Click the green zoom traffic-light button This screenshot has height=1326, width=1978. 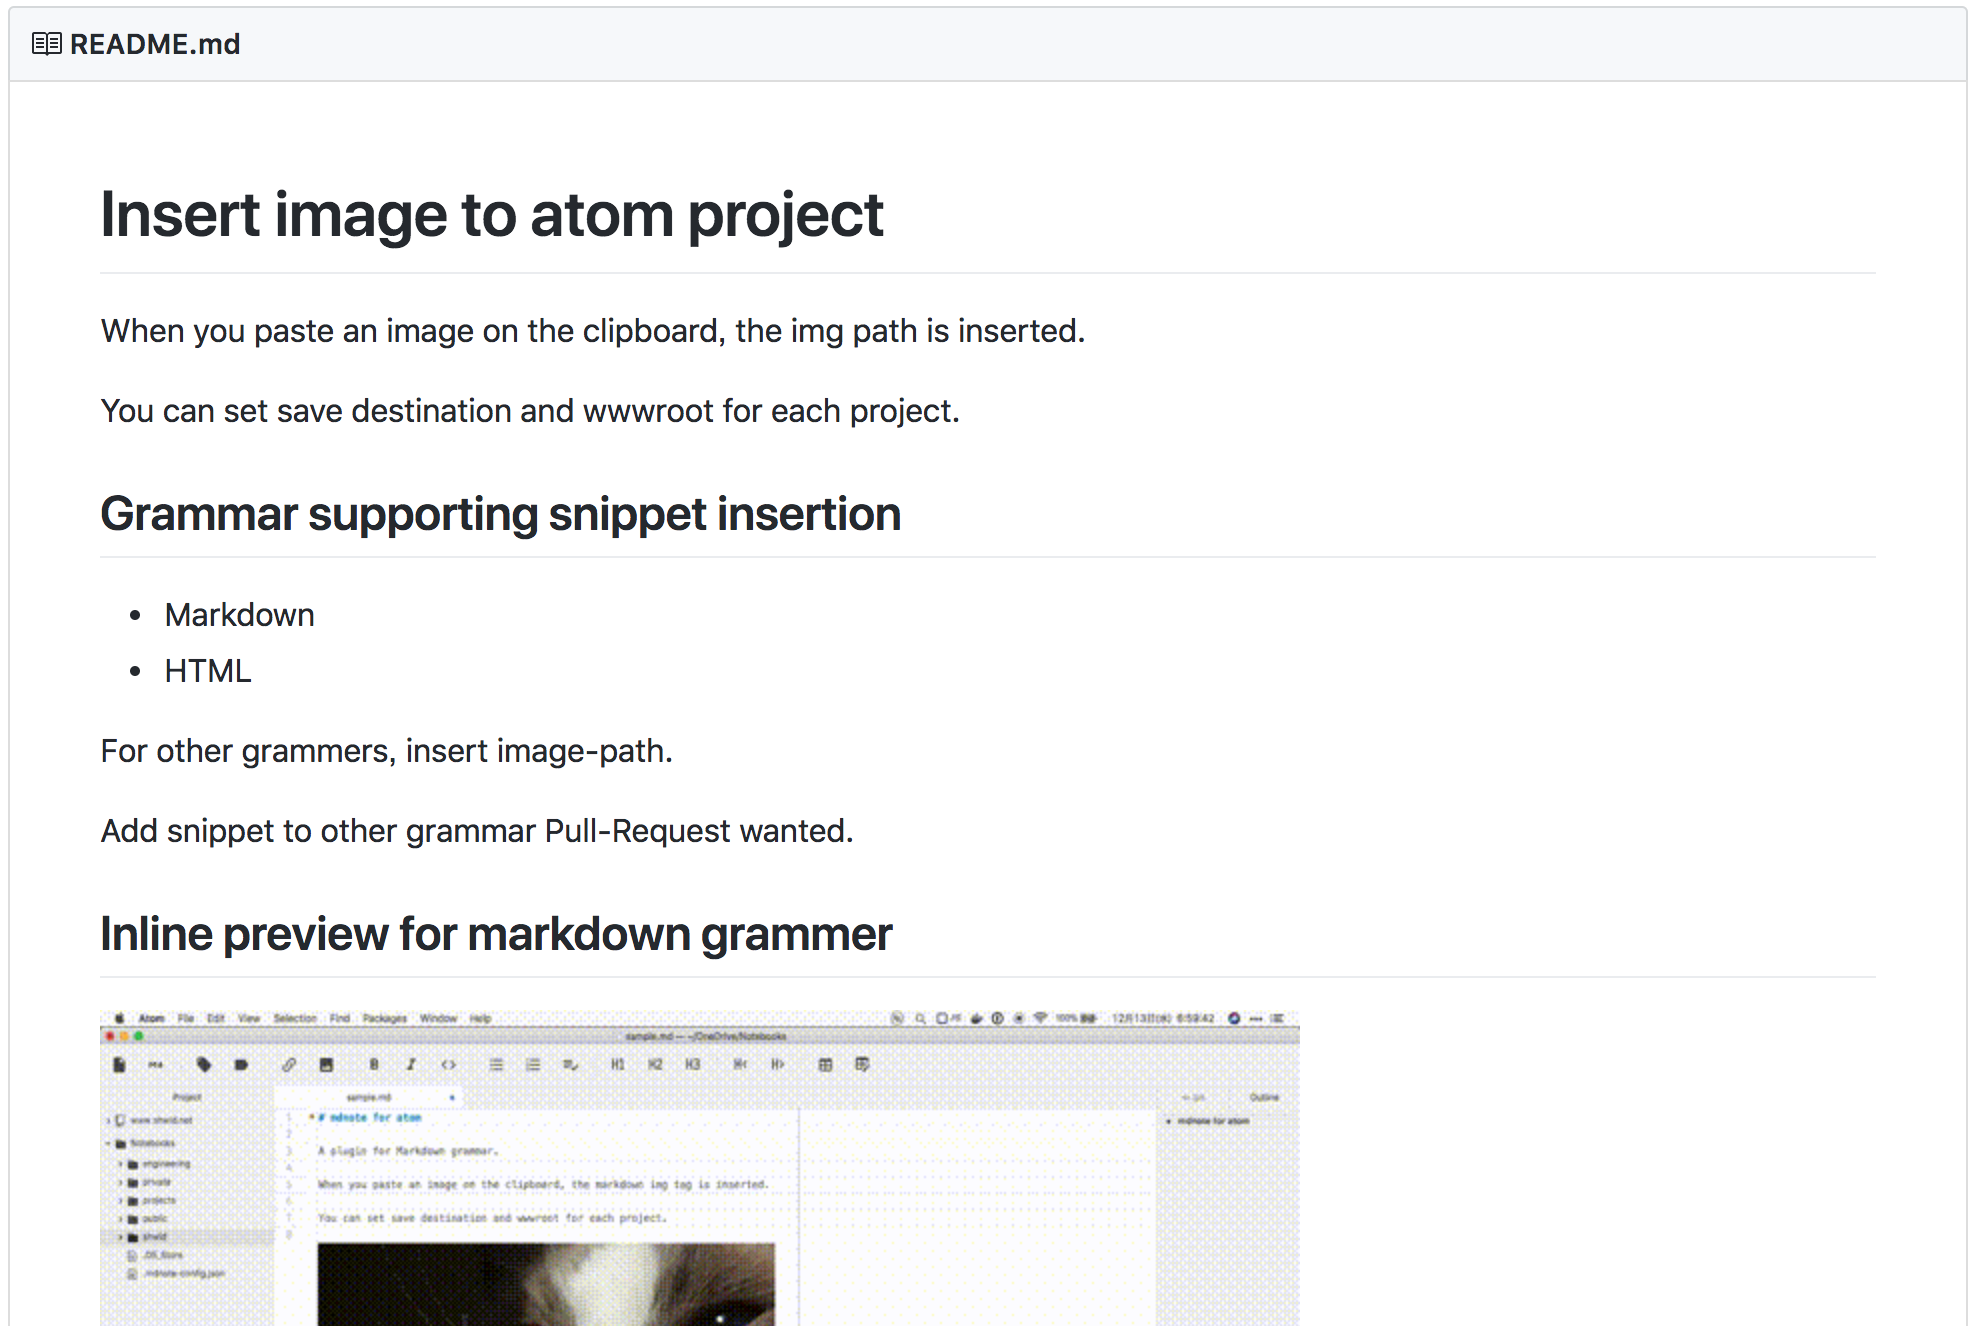point(137,1037)
